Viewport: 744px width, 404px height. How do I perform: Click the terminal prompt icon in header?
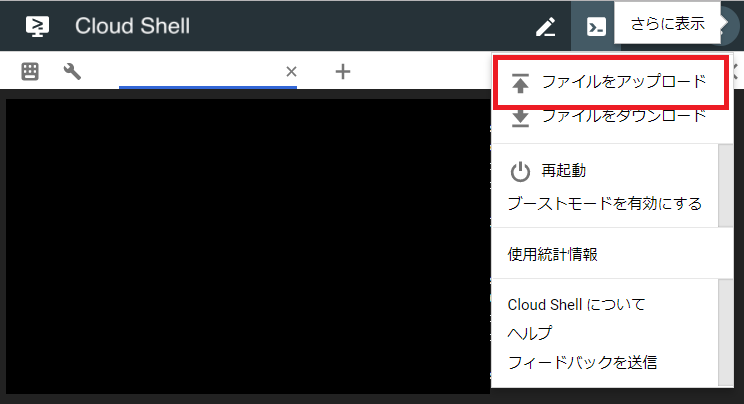[596, 27]
